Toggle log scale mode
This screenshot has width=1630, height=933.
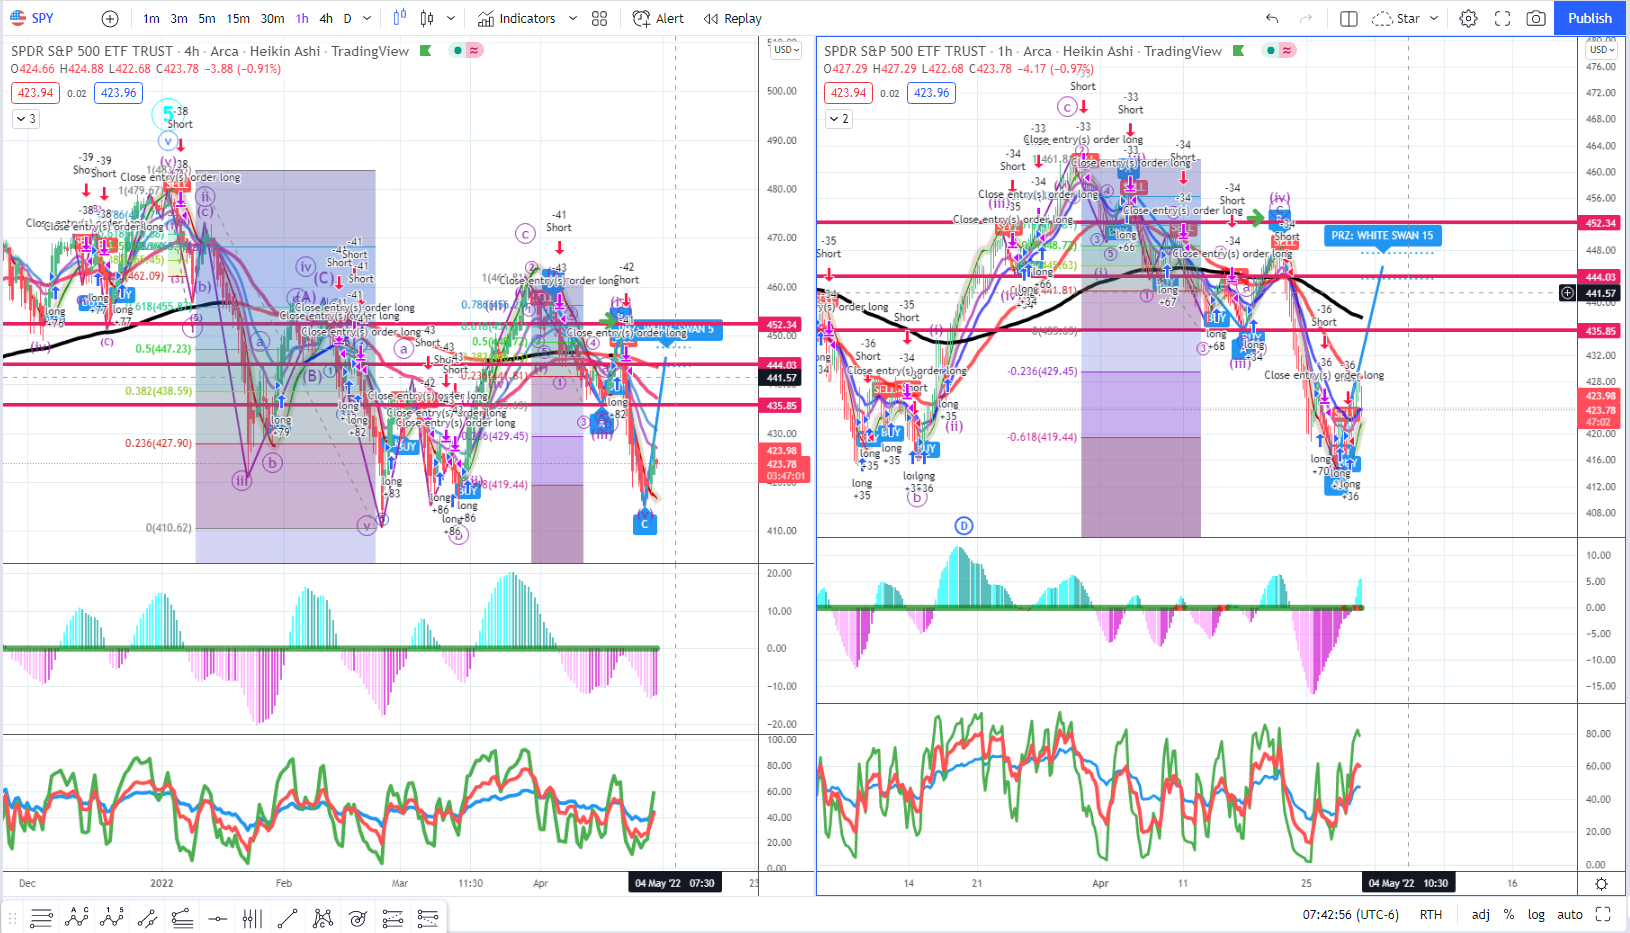pyautogui.click(x=1536, y=914)
